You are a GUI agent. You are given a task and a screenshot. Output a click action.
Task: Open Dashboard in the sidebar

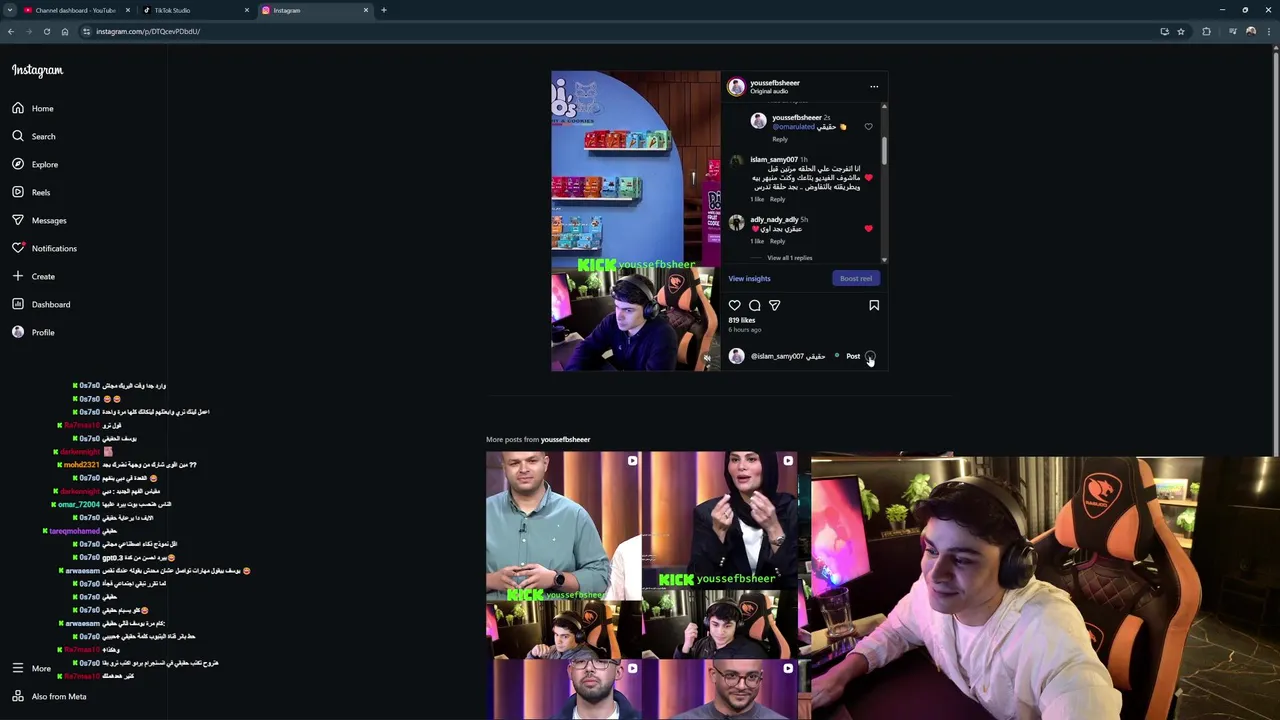[41, 304]
